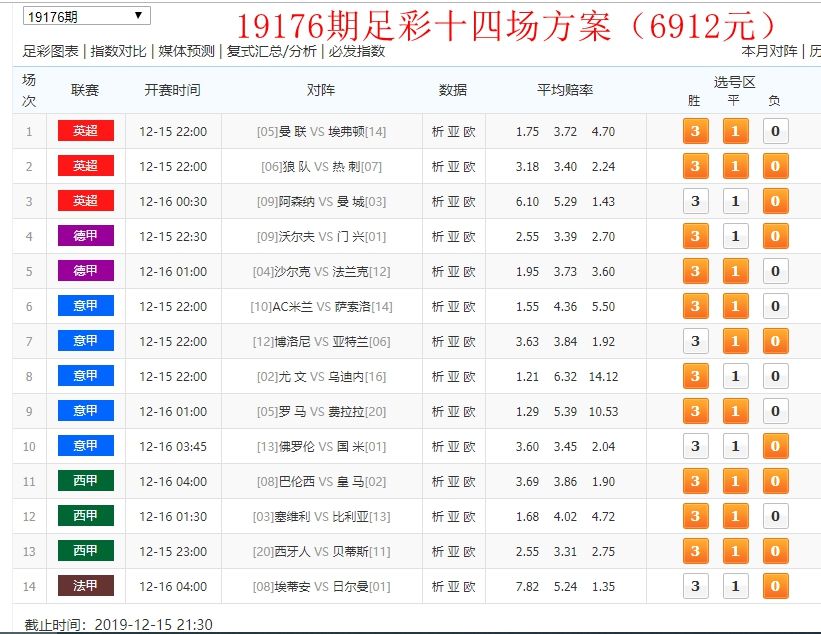The height and width of the screenshot is (634, 821).
Task: Click team name 曼联 in match 1
Action: (292, 131)
